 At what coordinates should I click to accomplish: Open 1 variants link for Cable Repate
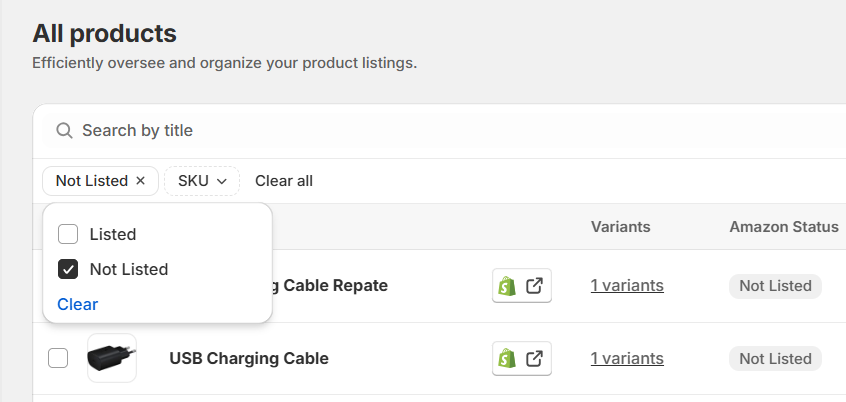627,285
